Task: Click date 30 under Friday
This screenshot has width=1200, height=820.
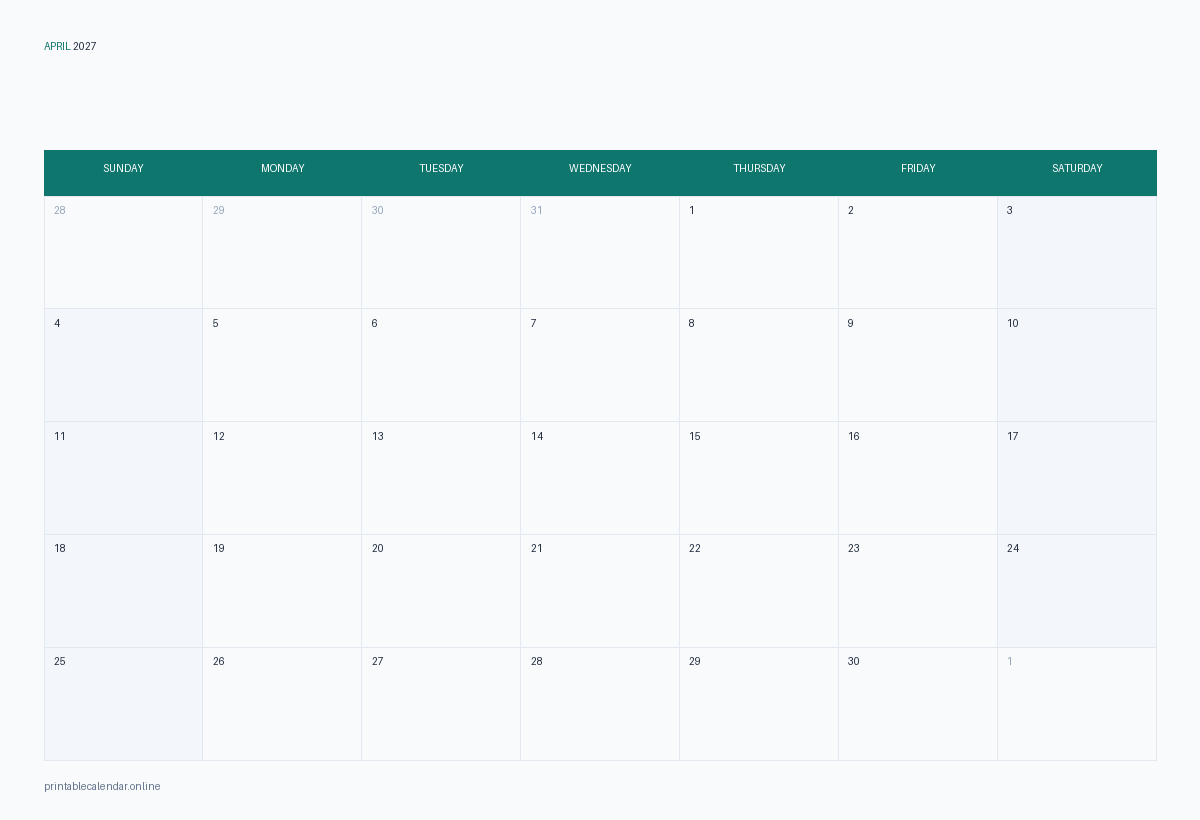Action: 854,662
